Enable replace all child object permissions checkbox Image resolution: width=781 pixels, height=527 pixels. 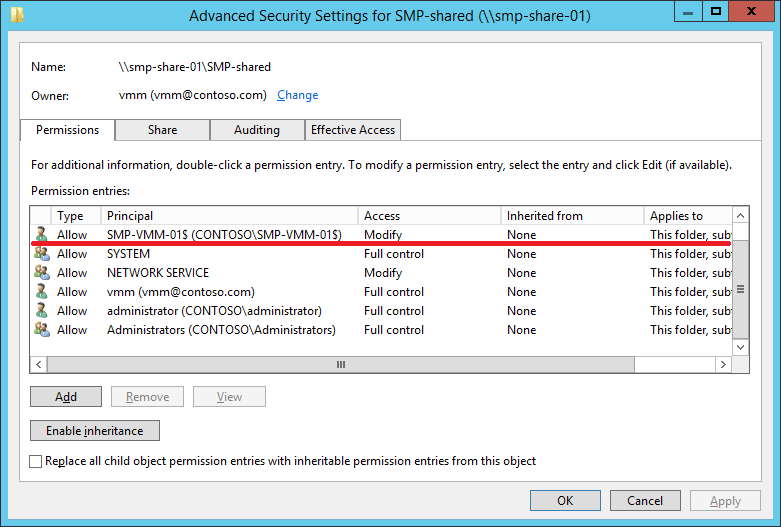37,462
